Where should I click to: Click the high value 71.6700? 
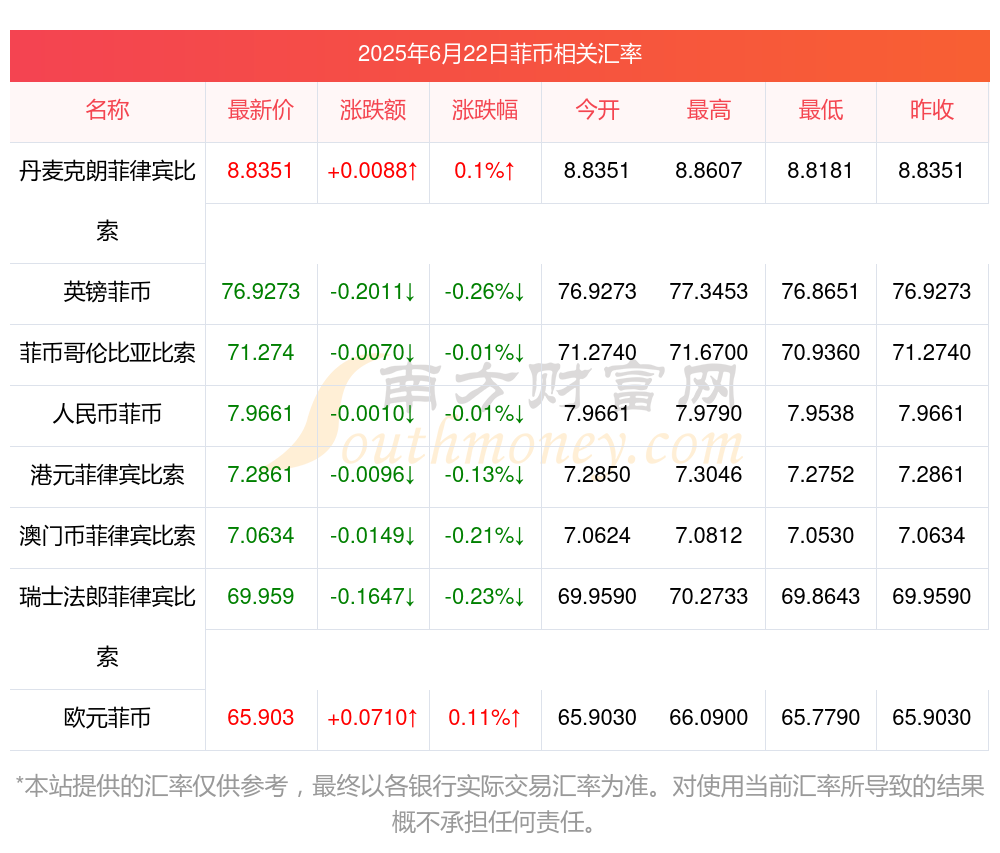(709, 352)
